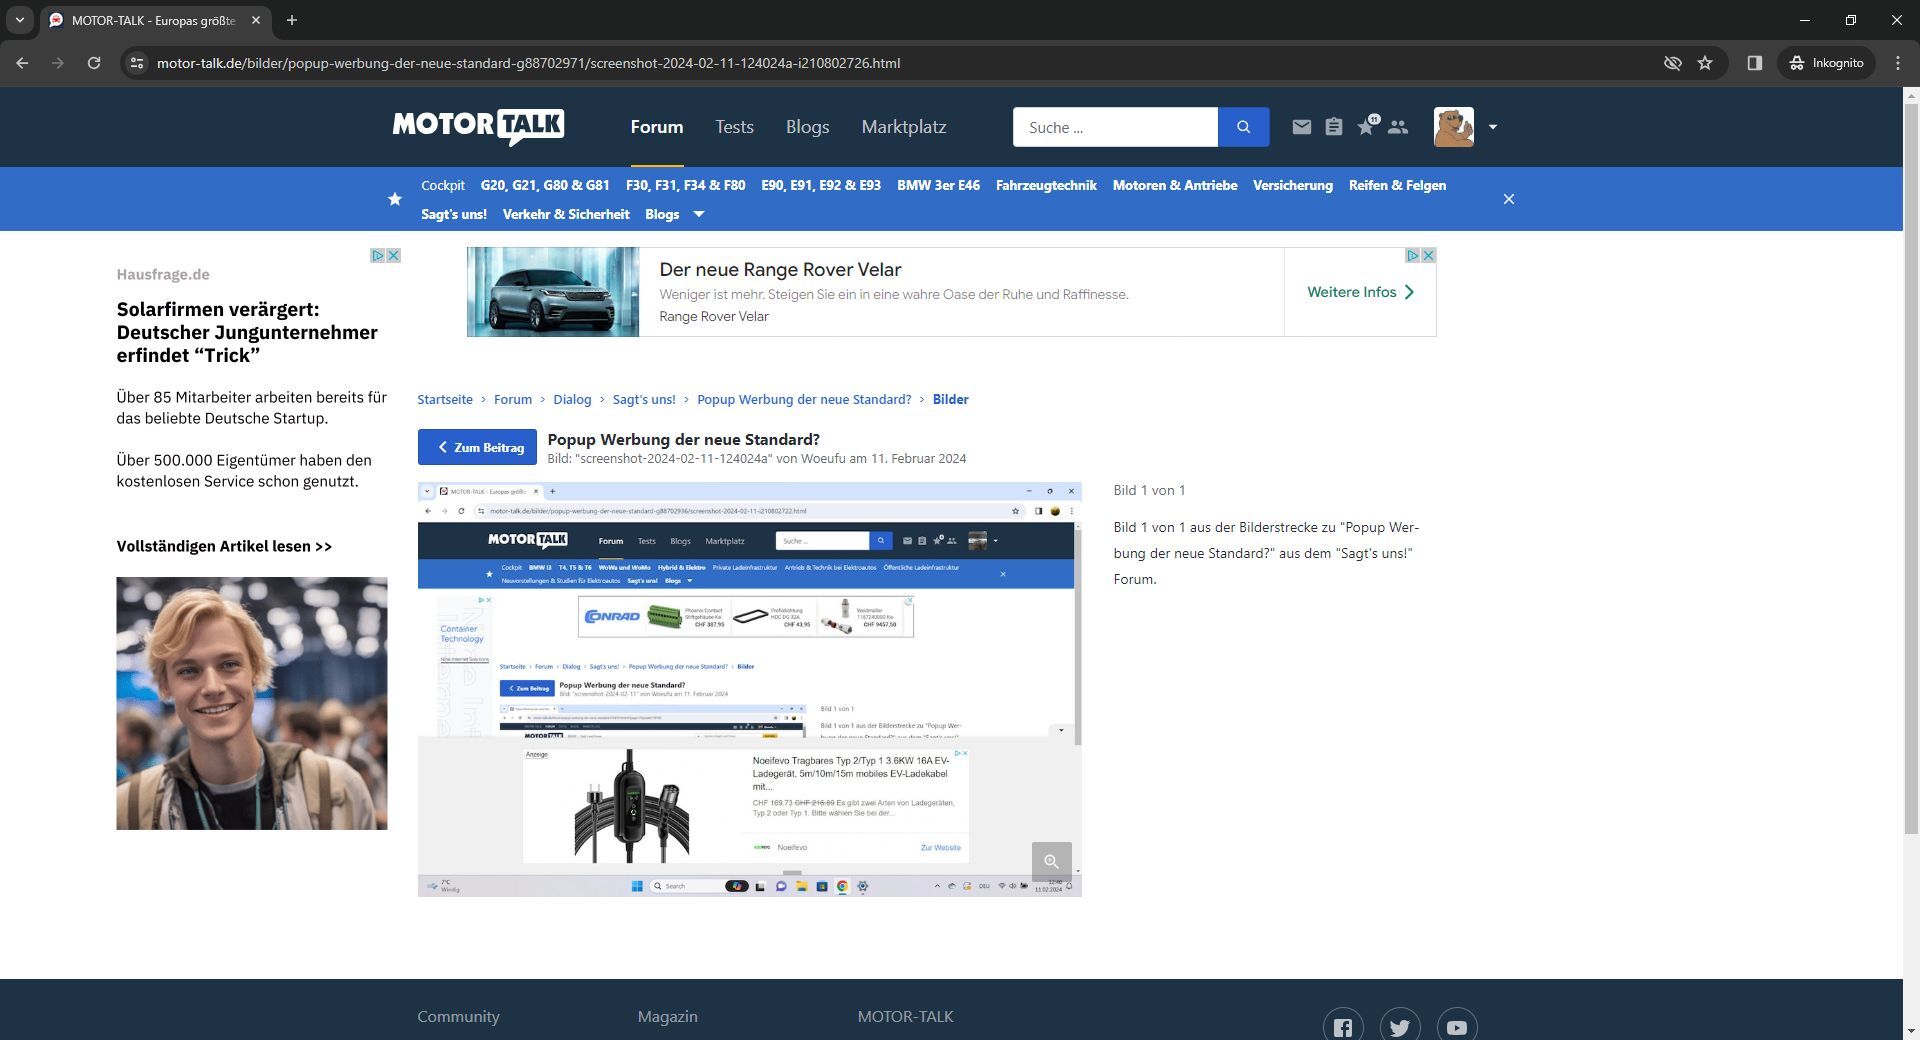Reload the page

pyautogui.click(x=94, y=63)
